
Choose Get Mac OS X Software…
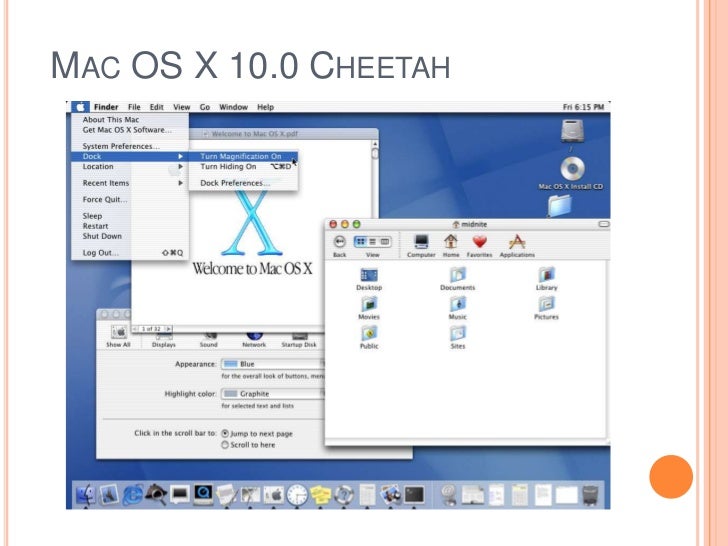click(130, 130)
